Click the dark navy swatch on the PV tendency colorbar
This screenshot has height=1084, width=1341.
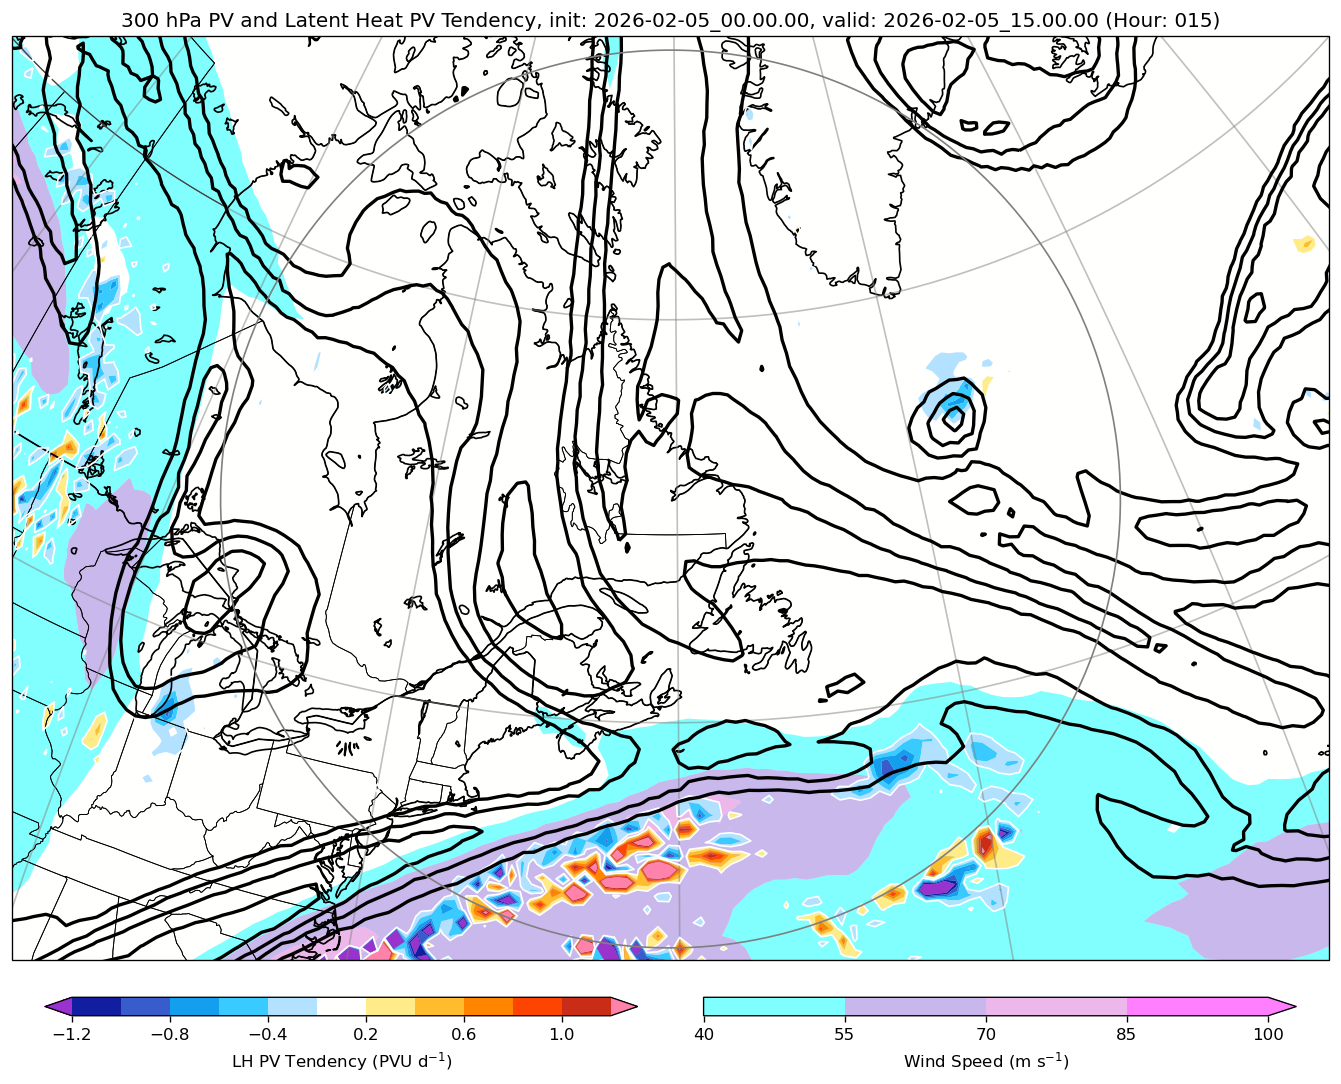[96, 1006]
